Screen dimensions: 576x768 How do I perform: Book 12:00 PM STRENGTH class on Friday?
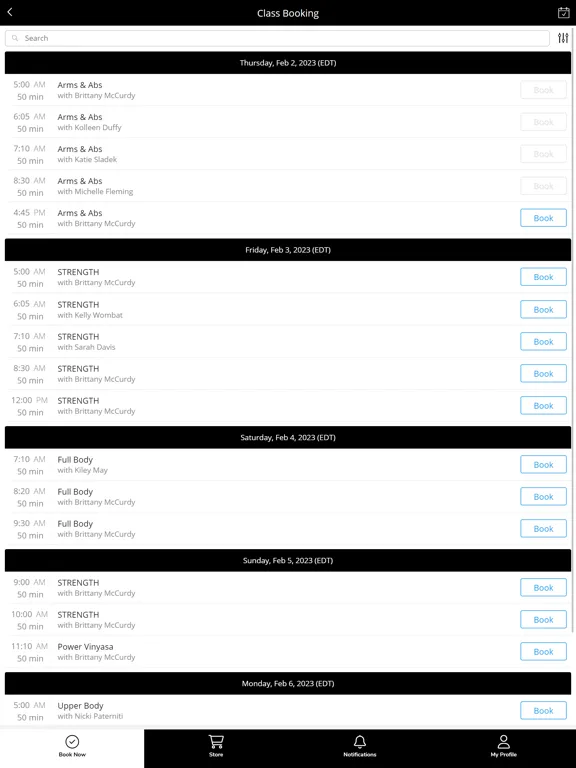tap(543, 406)
